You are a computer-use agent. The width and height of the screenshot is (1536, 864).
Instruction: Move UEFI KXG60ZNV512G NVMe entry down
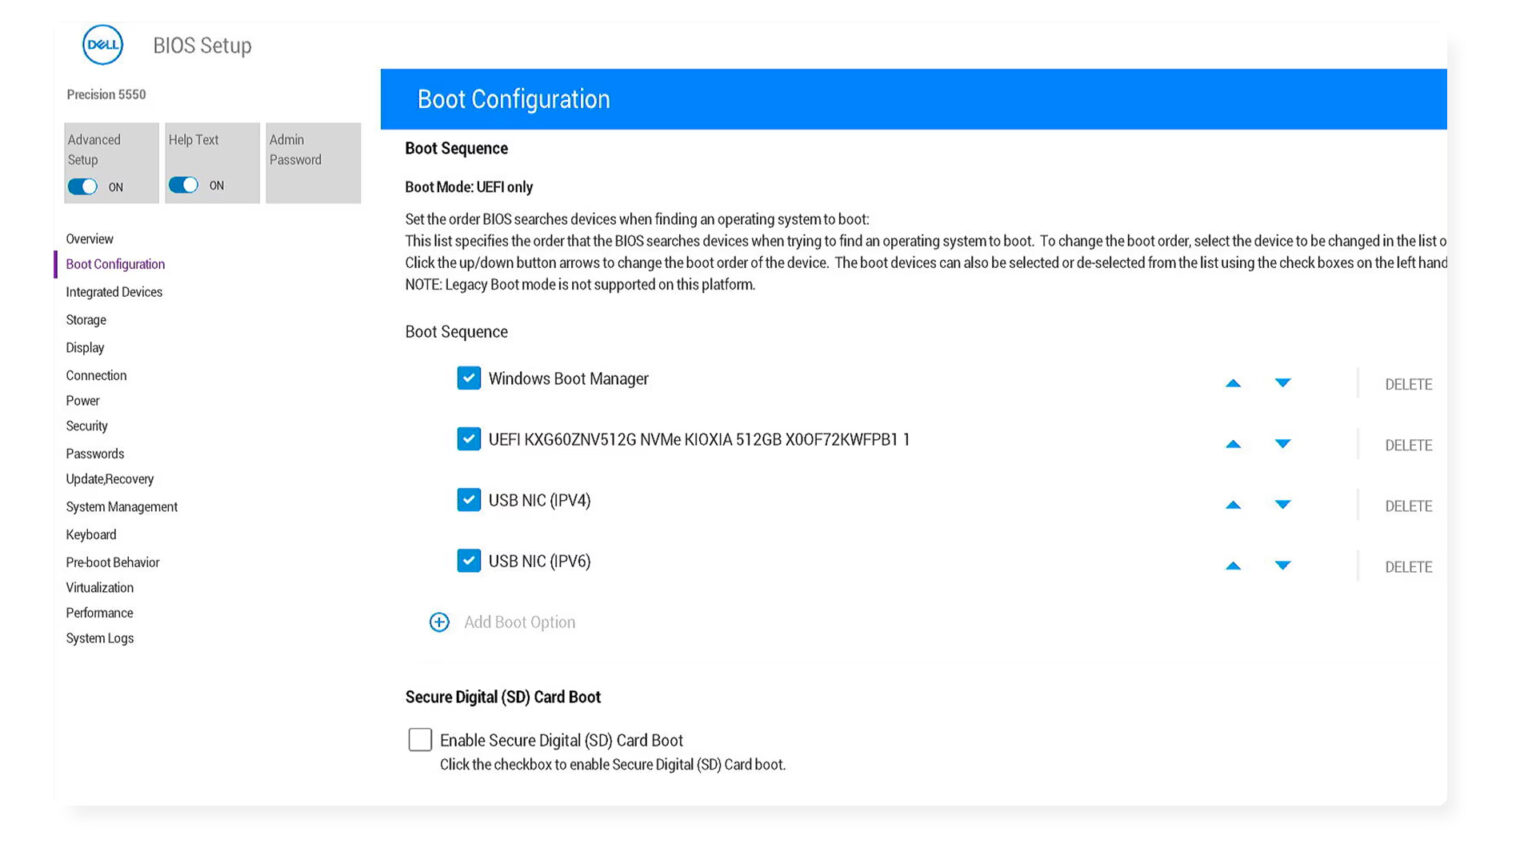[x=1283, y=444]
